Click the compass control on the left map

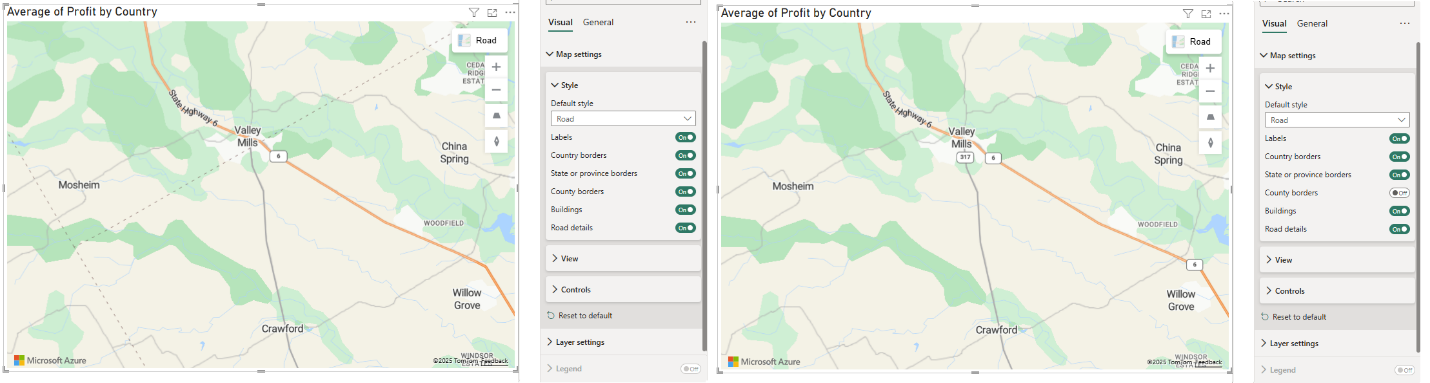coord(496,141)
